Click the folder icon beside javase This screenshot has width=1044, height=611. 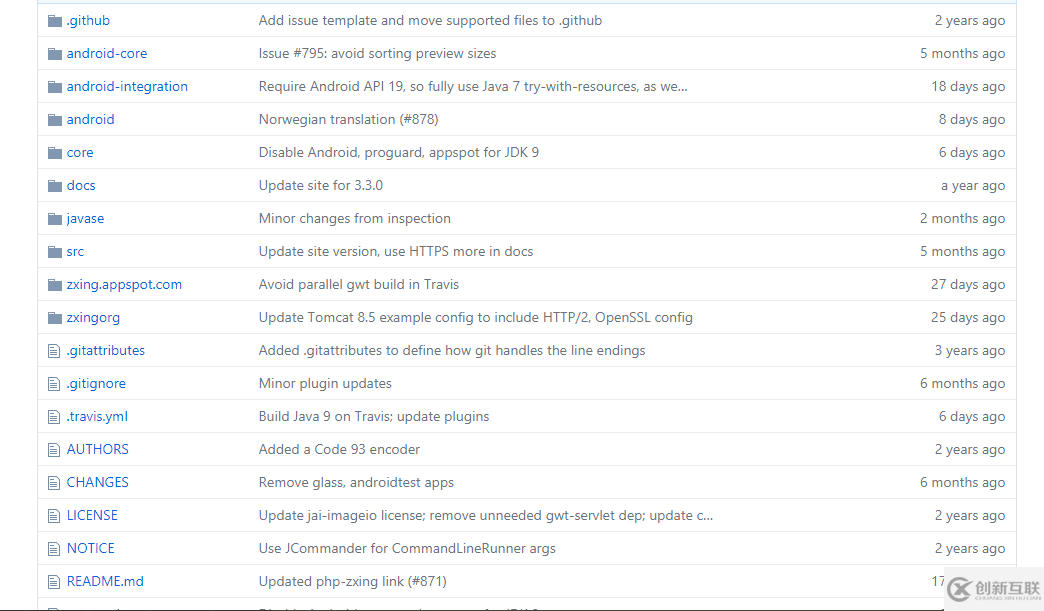tap(55, 219)
